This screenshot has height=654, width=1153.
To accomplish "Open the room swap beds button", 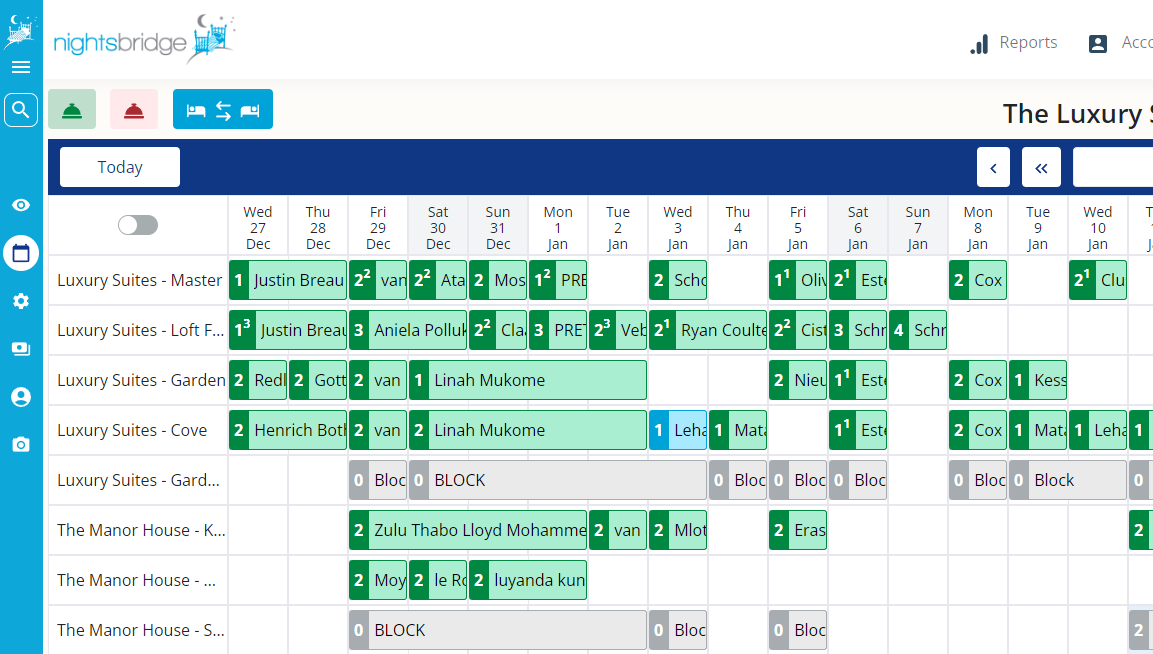I will point(223,110).
